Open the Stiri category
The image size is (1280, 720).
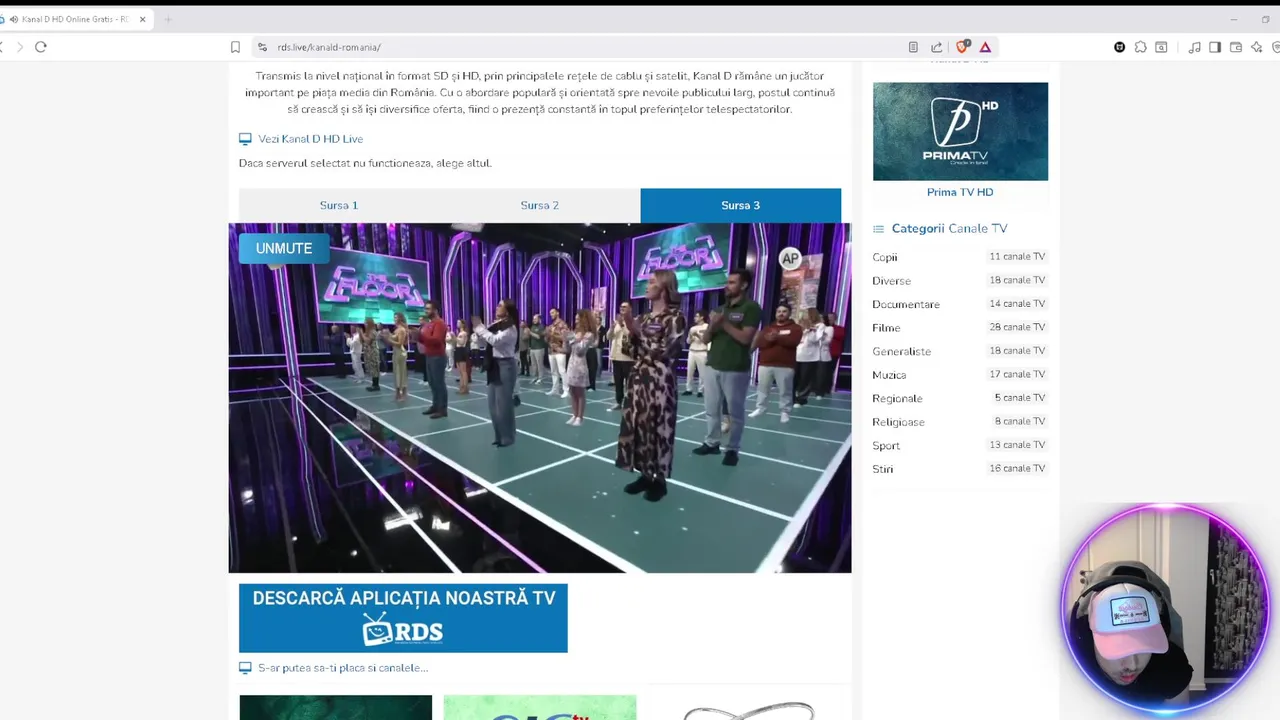tap(882, 469)
